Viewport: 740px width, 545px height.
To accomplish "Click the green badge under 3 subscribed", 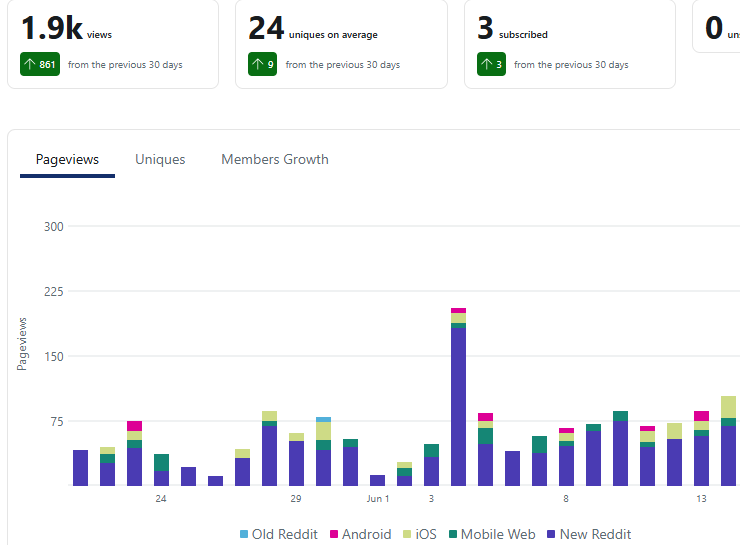I will (x=491, y=65).
